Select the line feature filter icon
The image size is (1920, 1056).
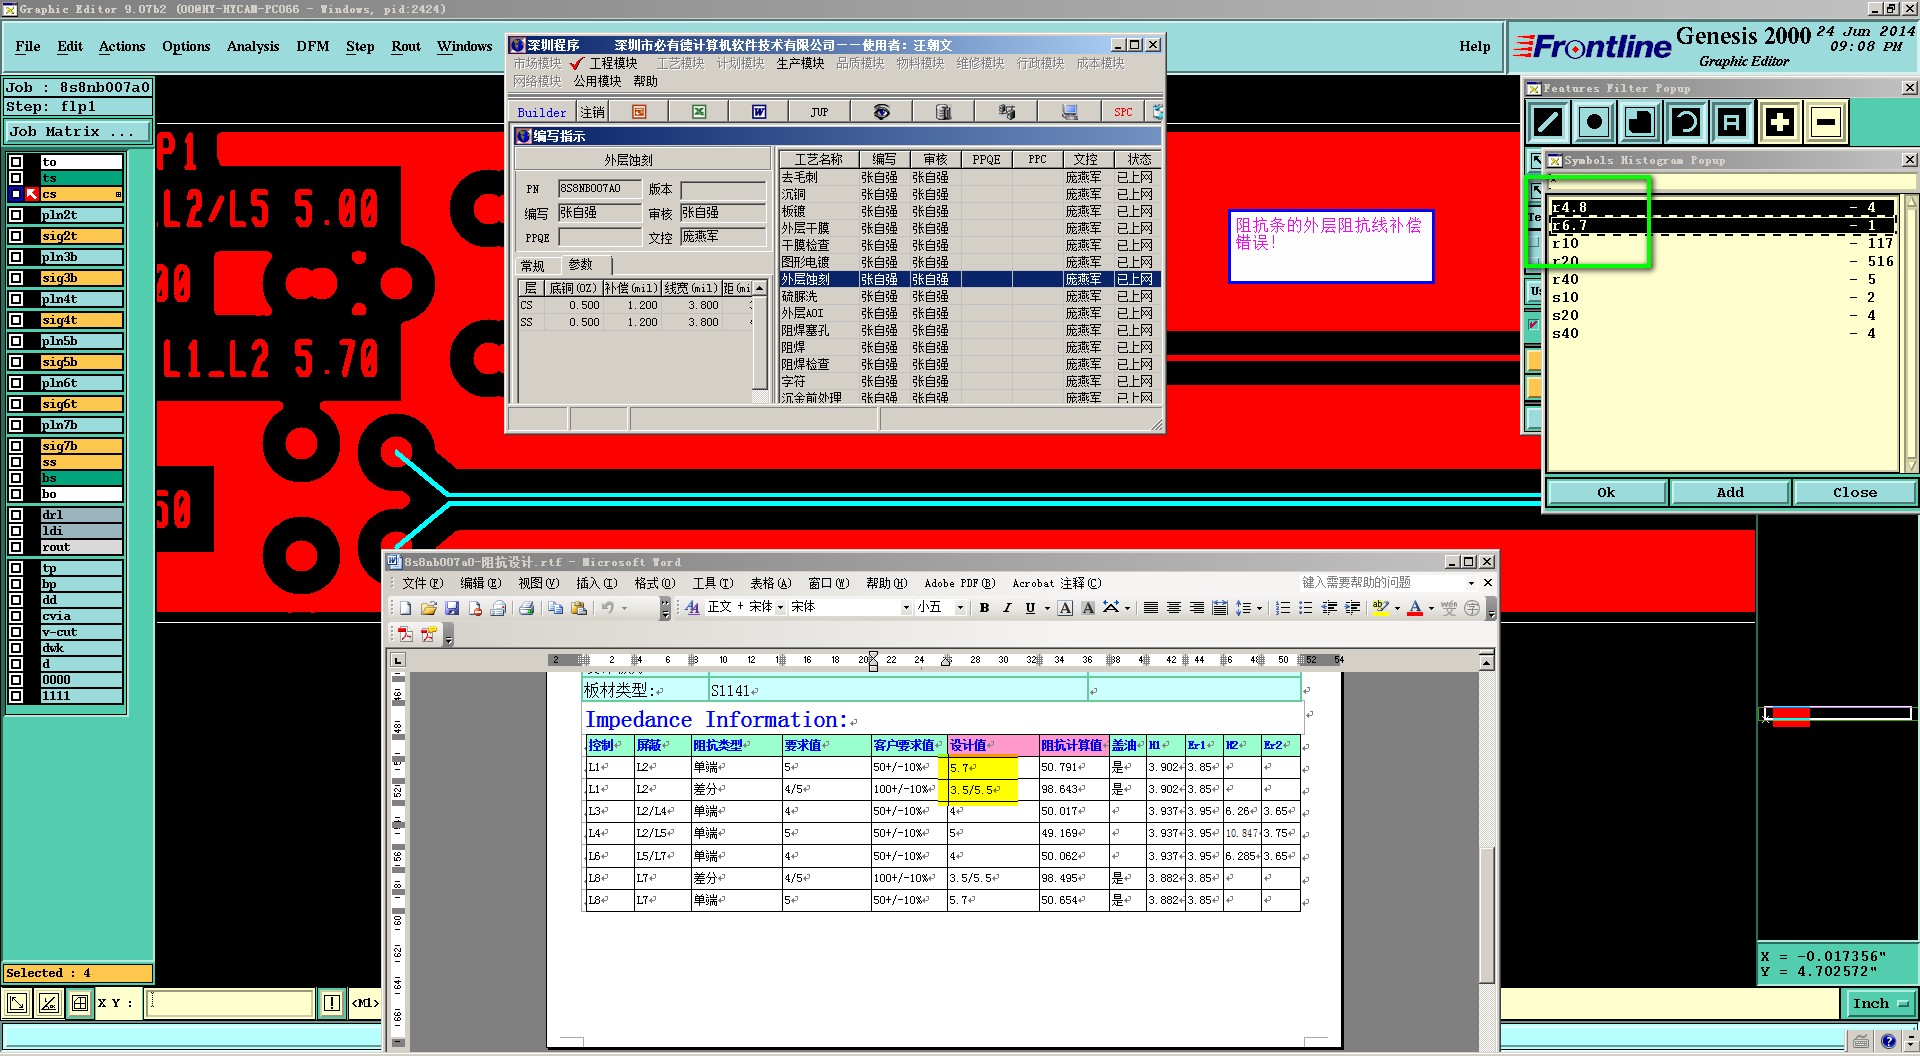pyautogui.click(x=1547, y=122)
